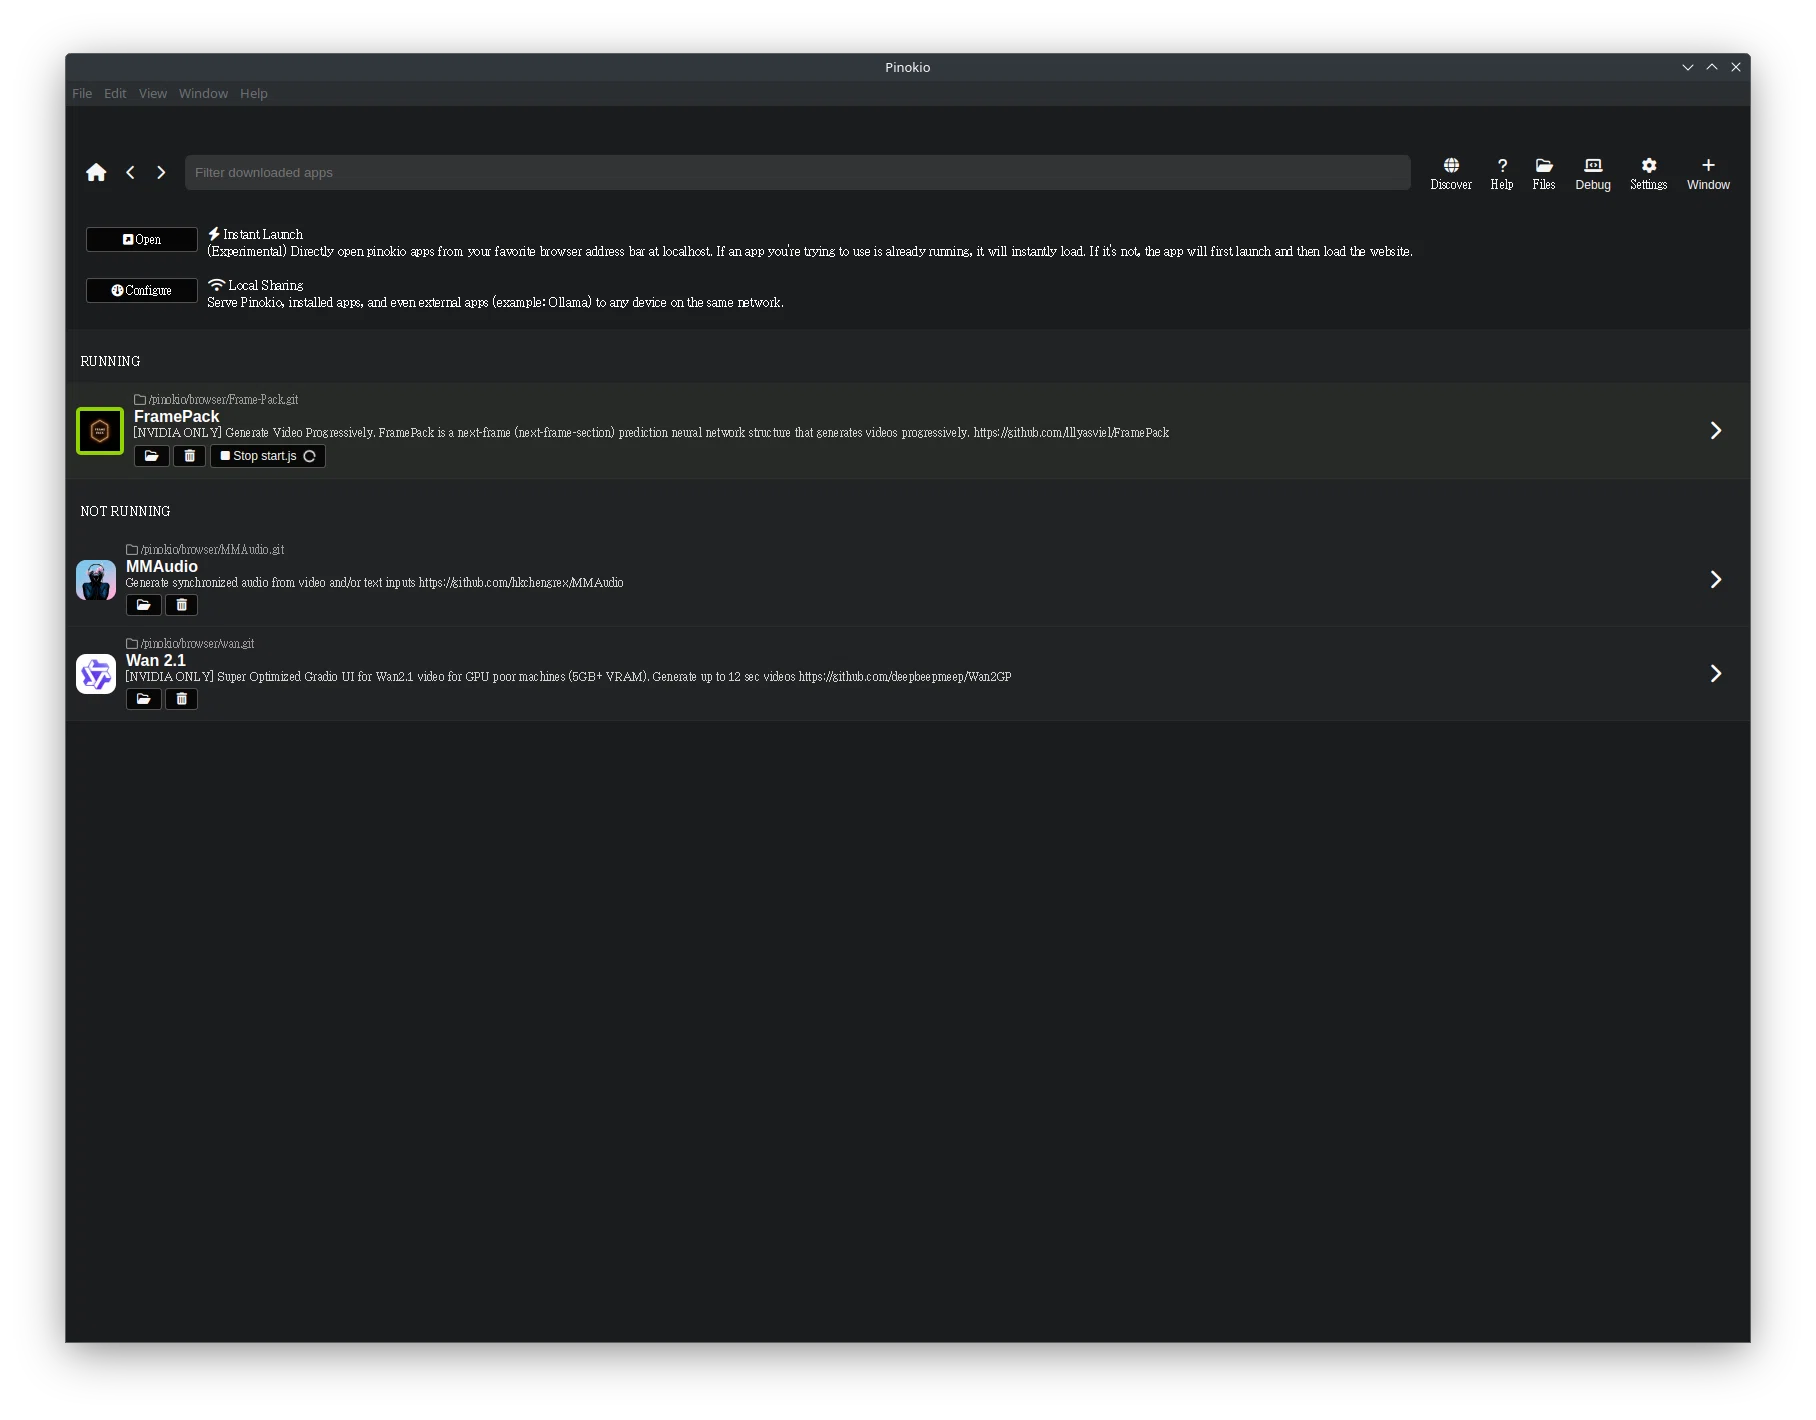Viewport: 1816px width, 1420px height.
Task: Open the Window menu
Action: (203, 94)
